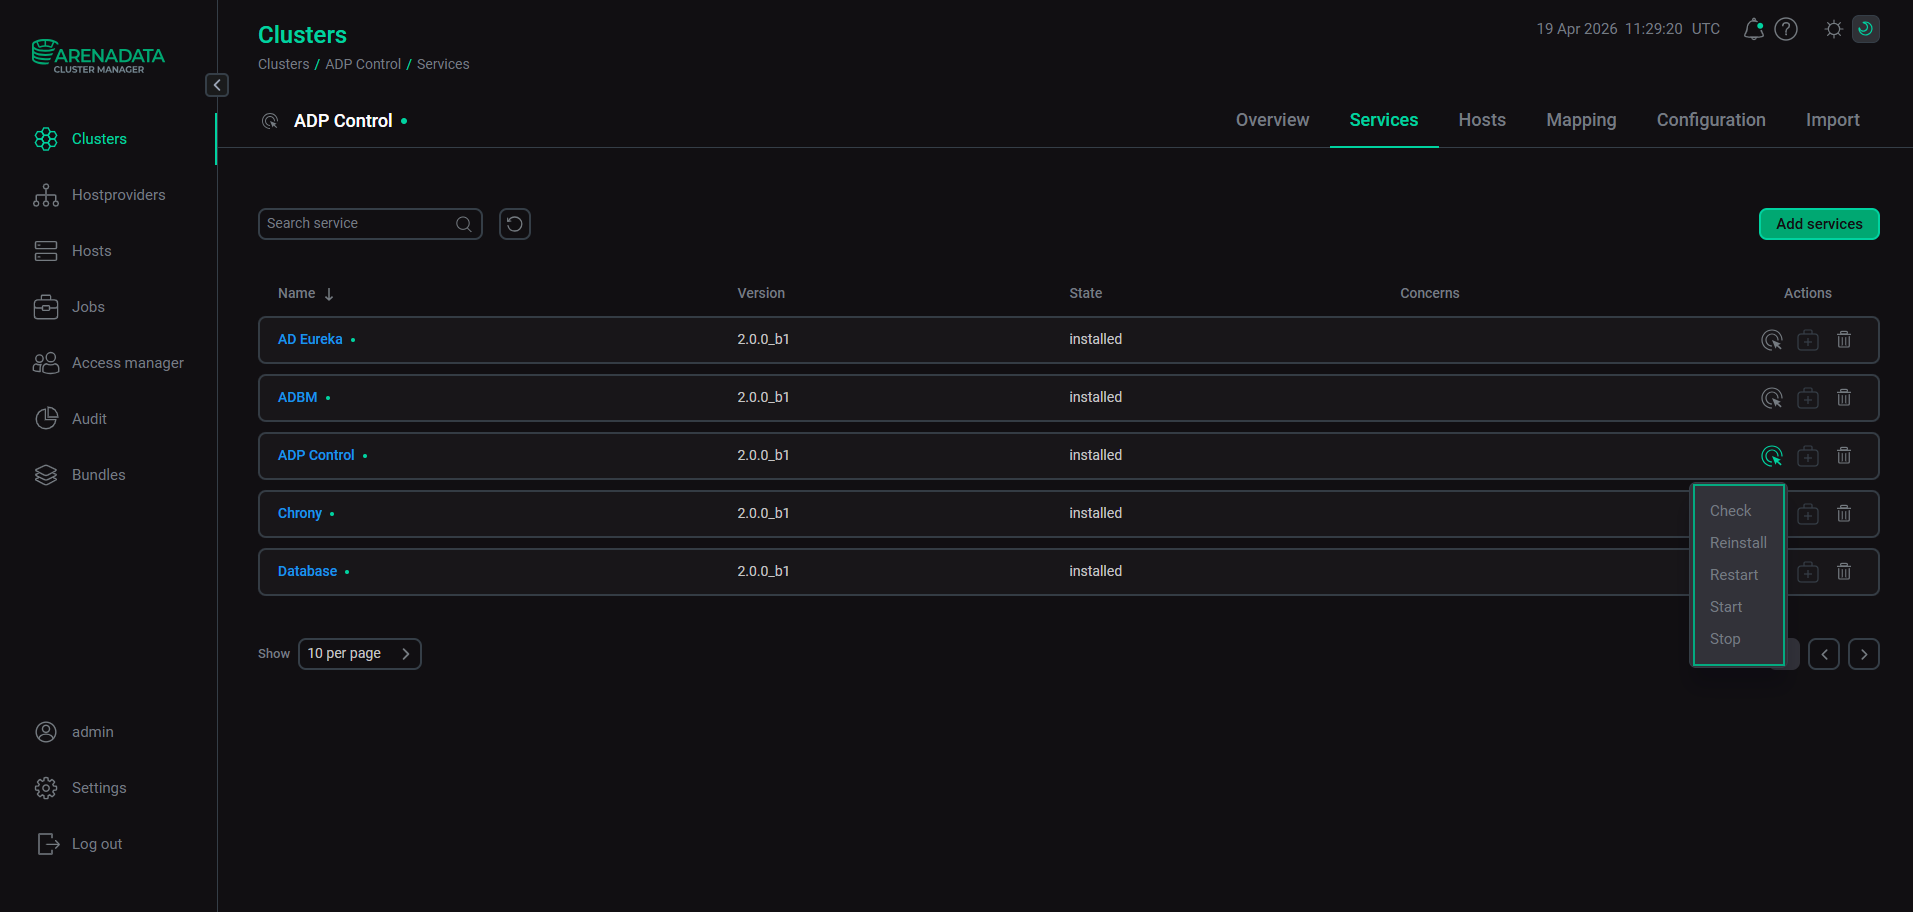
Task: Delete the ADBM service
Action: click(x=1844, y=398)
